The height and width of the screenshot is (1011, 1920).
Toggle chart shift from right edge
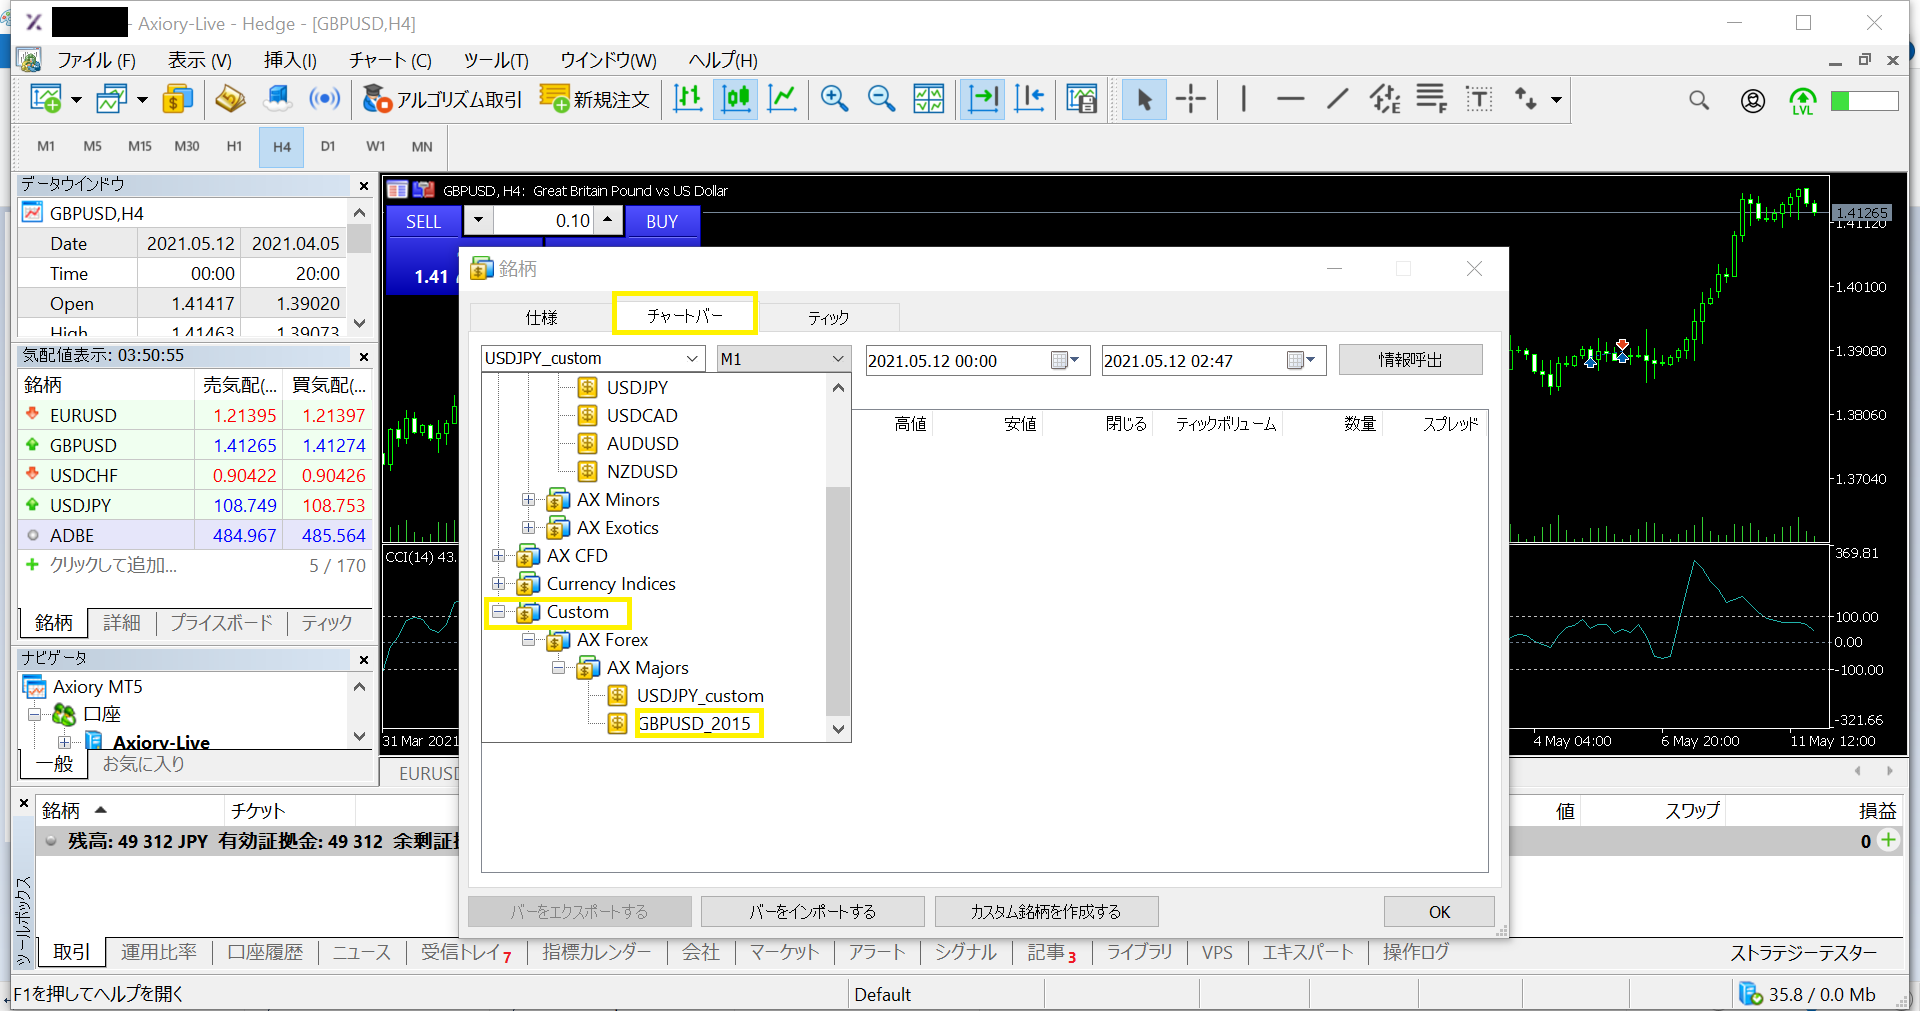click(1029, 99)
